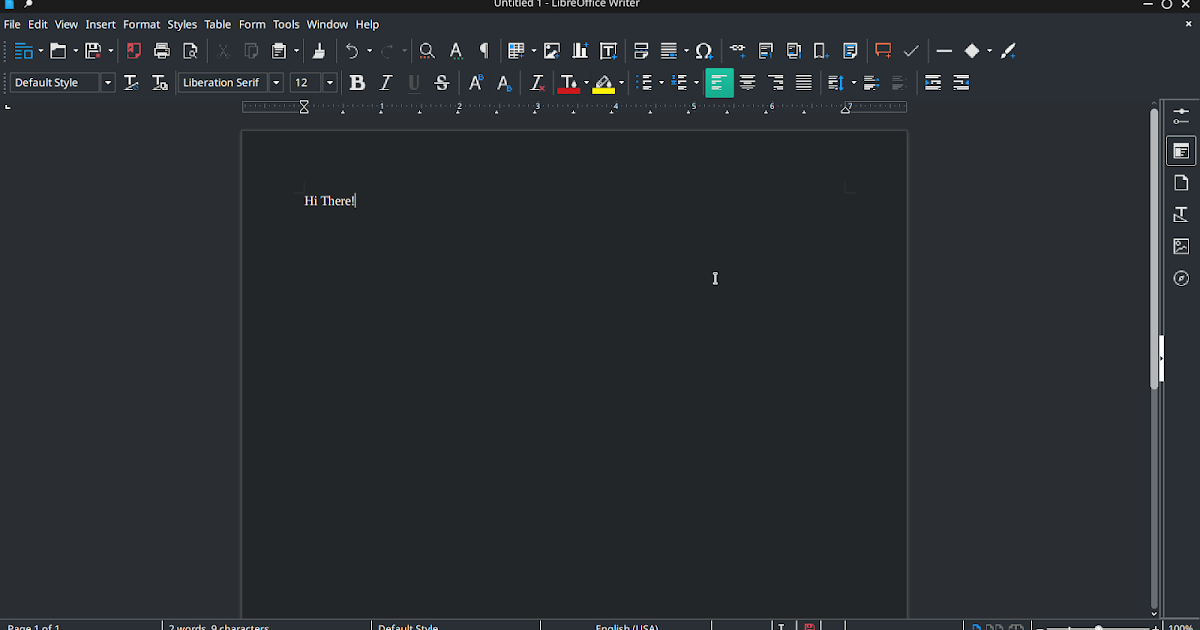This screenshot has height=630, width=1200.
Task: Toggle formatting marks visibility
Action: click(x=484, y=51)
